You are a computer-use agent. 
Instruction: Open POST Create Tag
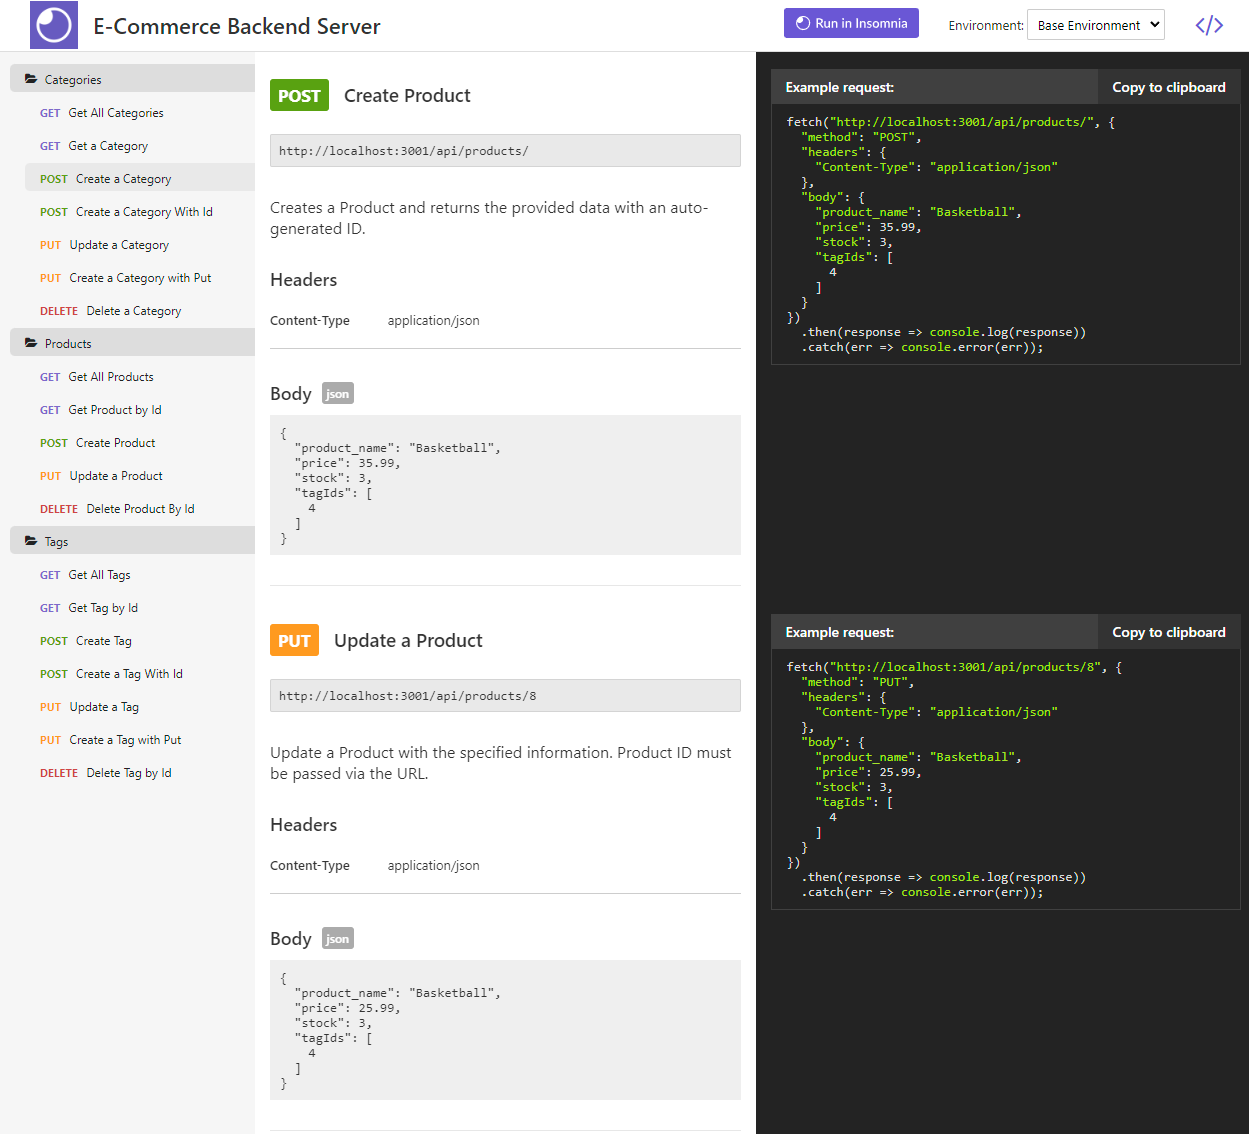pos(140,641)
